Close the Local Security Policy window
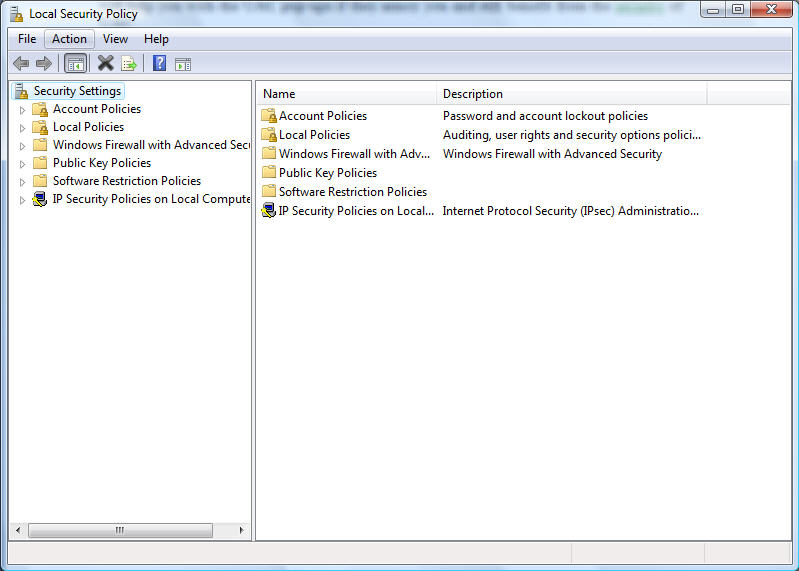Viewport: 799px width, 571px height. (771, 10)
